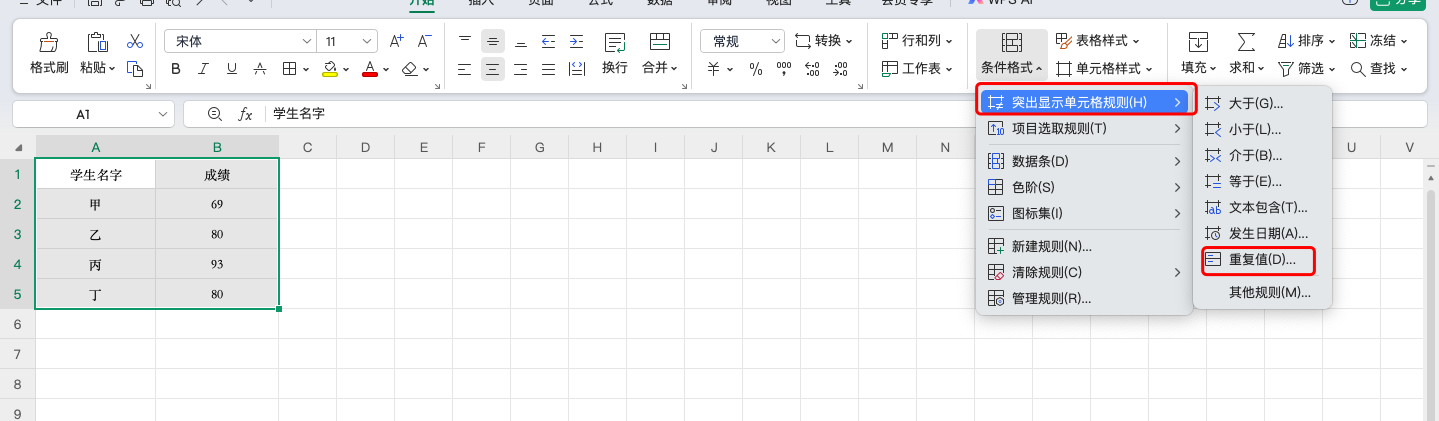The image size is (1439, 421).
Task: Click the 表格样式 table style button
Action: (x=1097, y=41)
